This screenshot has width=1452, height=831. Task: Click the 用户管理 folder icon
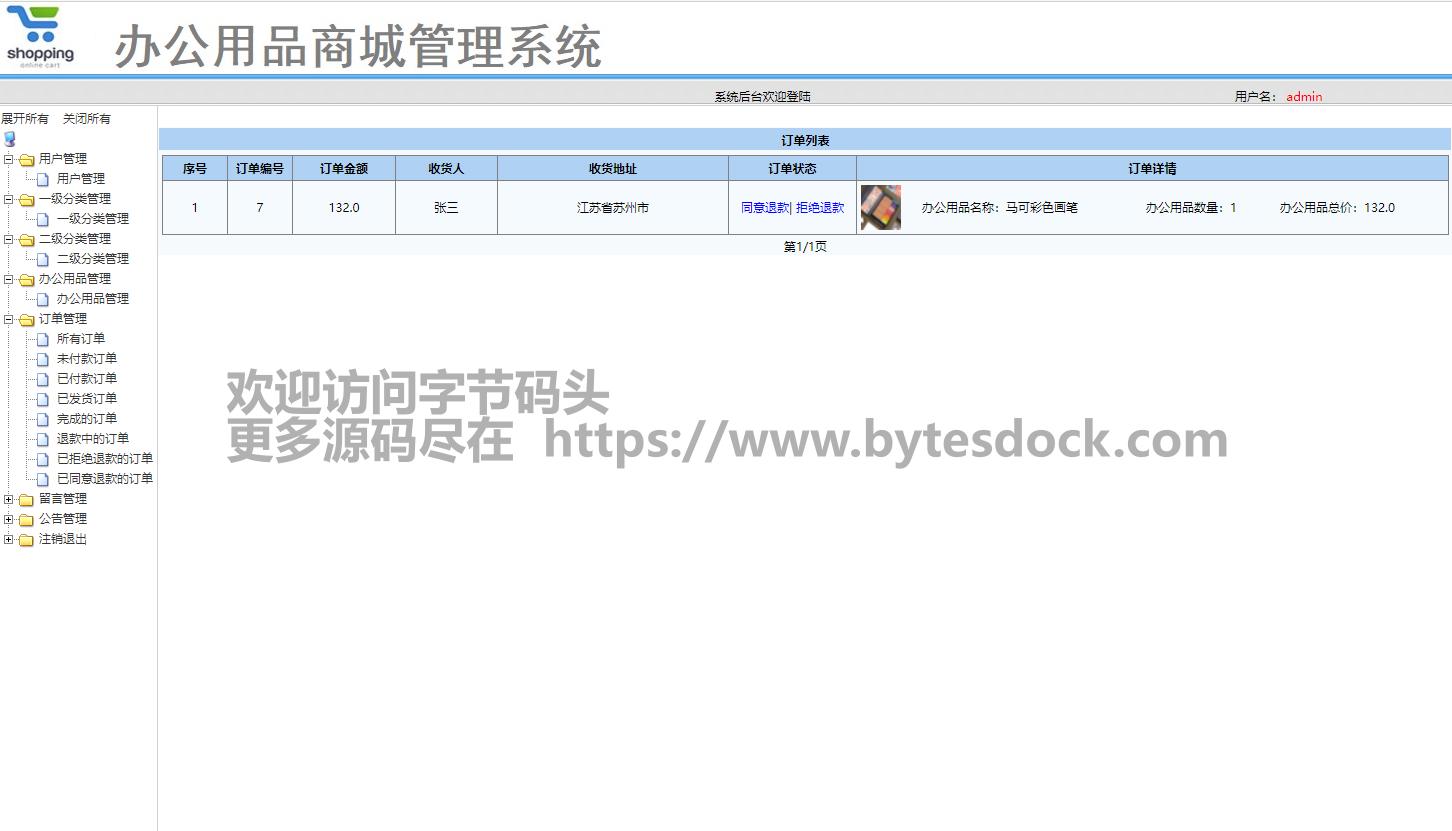click(x=26, y=159)
